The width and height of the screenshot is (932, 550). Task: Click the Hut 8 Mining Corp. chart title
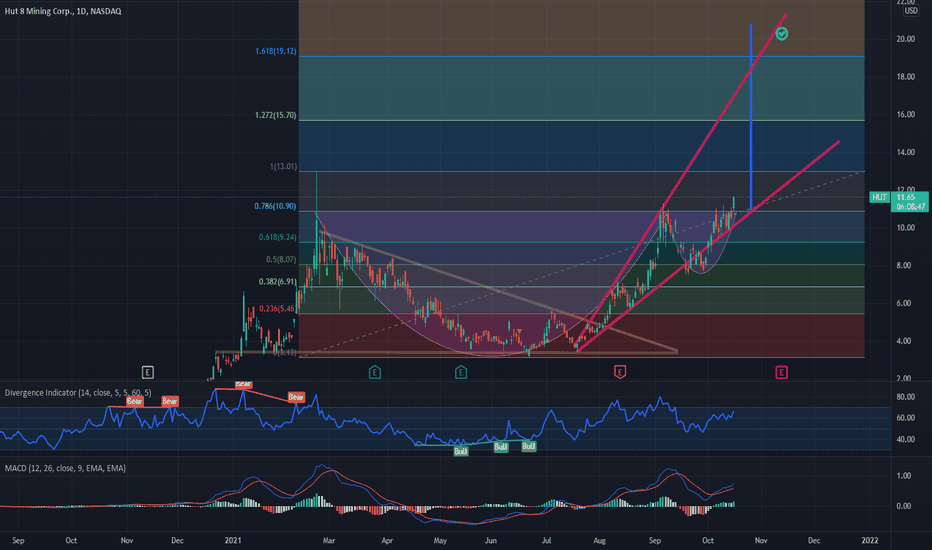[63, 11]
